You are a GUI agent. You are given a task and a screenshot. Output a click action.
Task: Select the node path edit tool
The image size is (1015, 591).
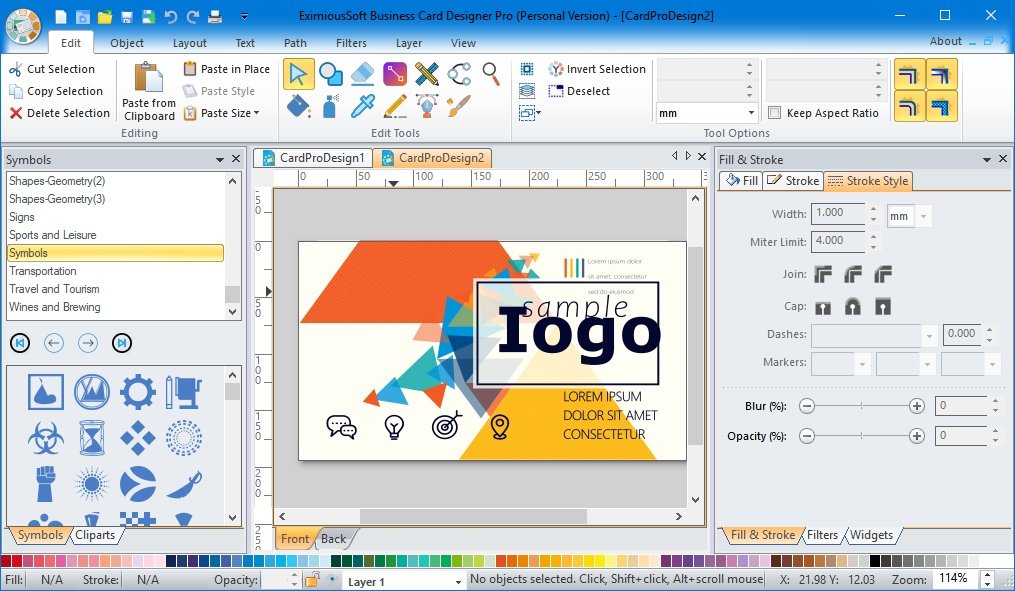click(459, 74)
